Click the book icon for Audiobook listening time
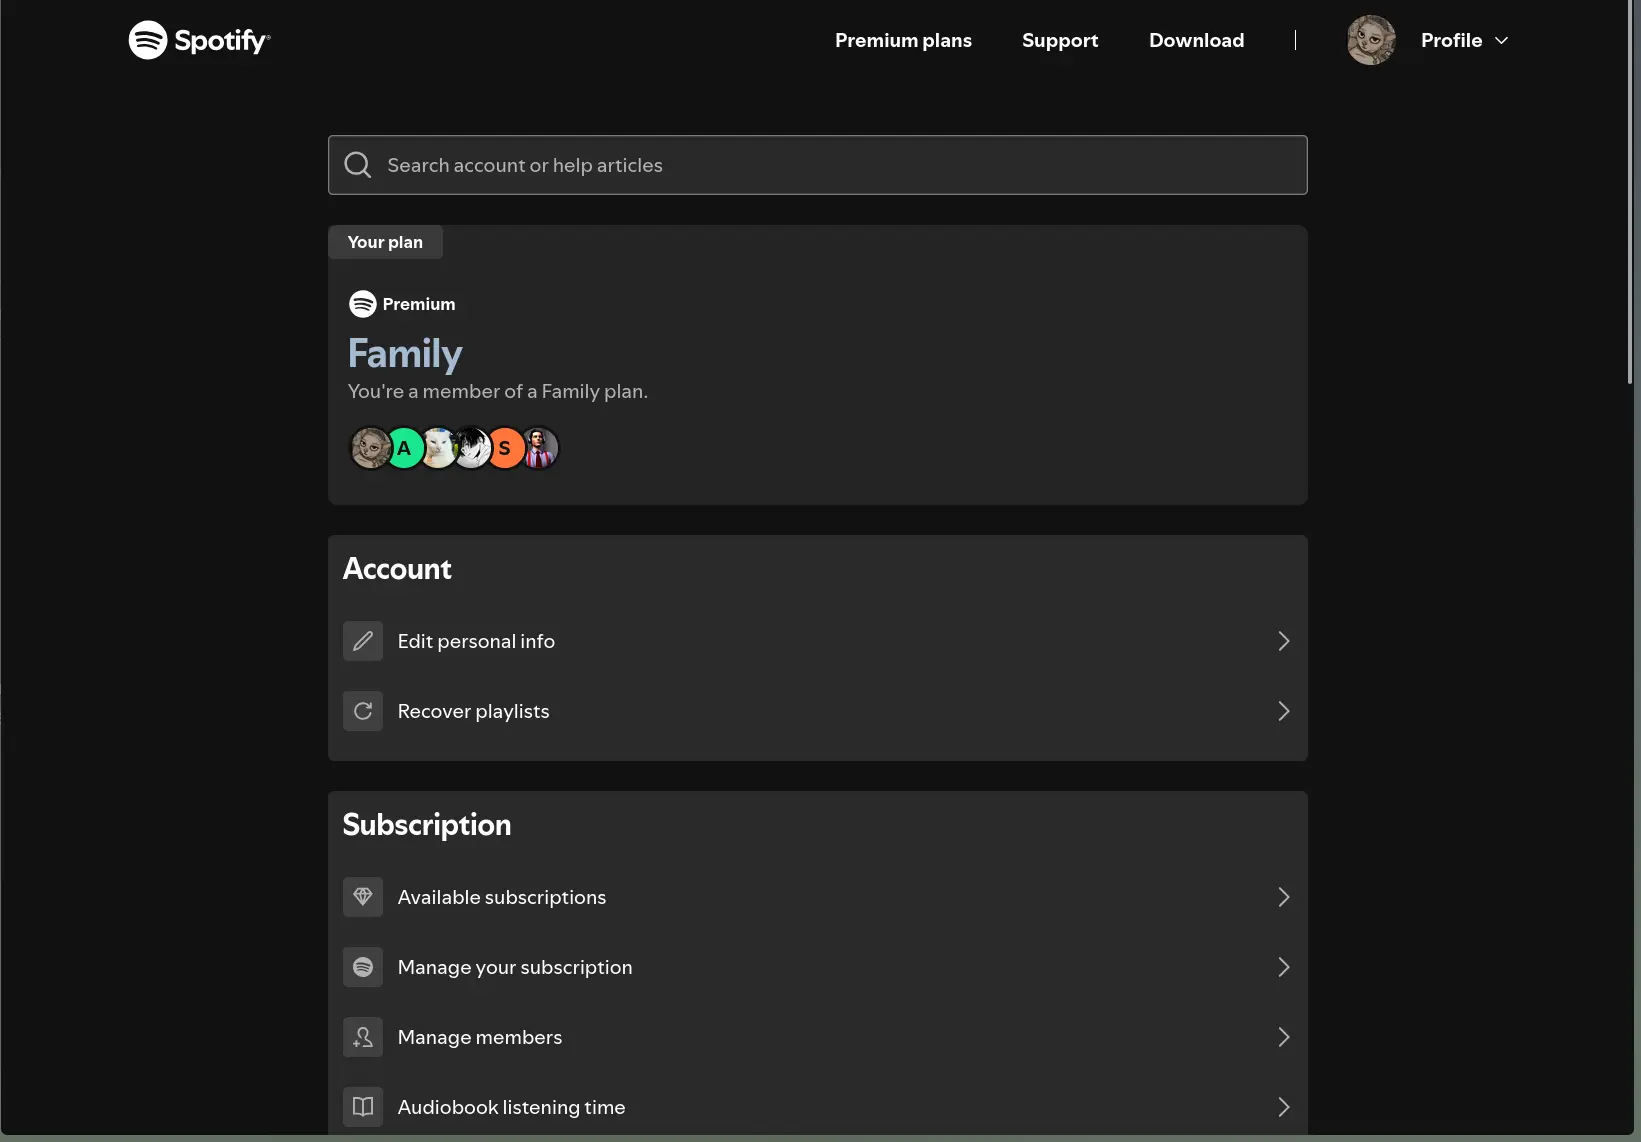Viewport: 1641px width, 1142px height. coord(363,1107)
